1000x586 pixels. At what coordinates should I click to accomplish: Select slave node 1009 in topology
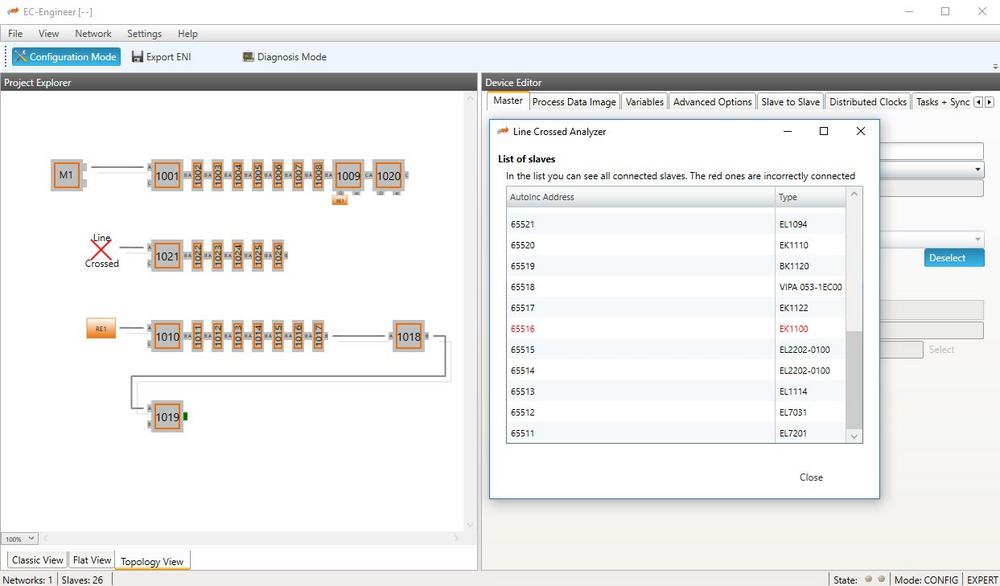(x=348, y=176)
